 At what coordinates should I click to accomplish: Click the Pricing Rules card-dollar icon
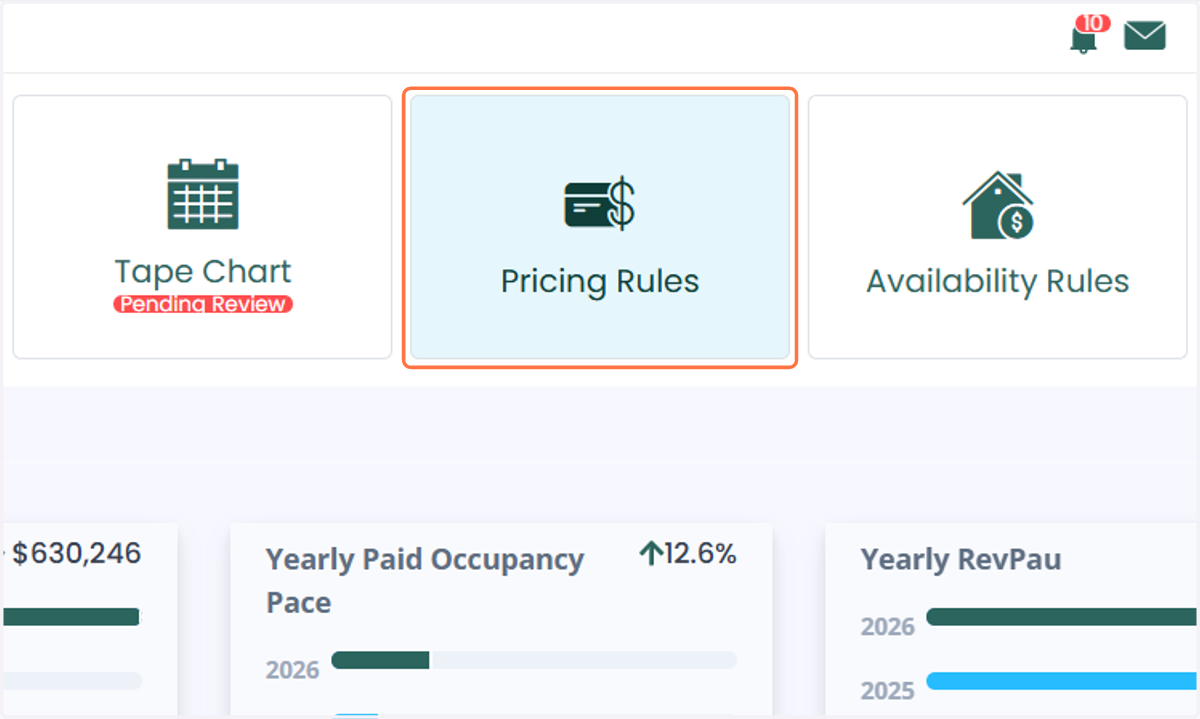click(600, 203)
